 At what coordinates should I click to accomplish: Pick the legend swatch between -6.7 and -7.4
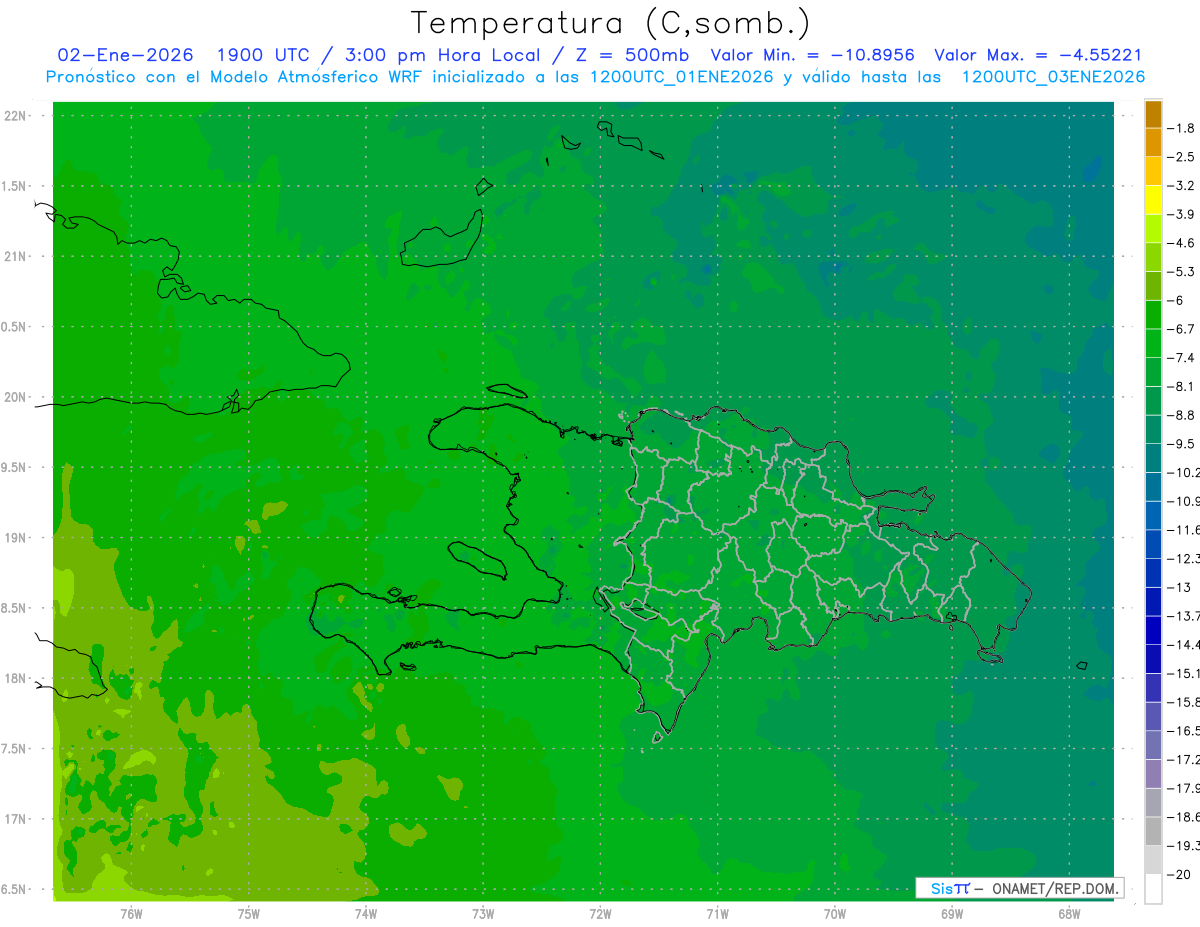[x=1153, y=343]
